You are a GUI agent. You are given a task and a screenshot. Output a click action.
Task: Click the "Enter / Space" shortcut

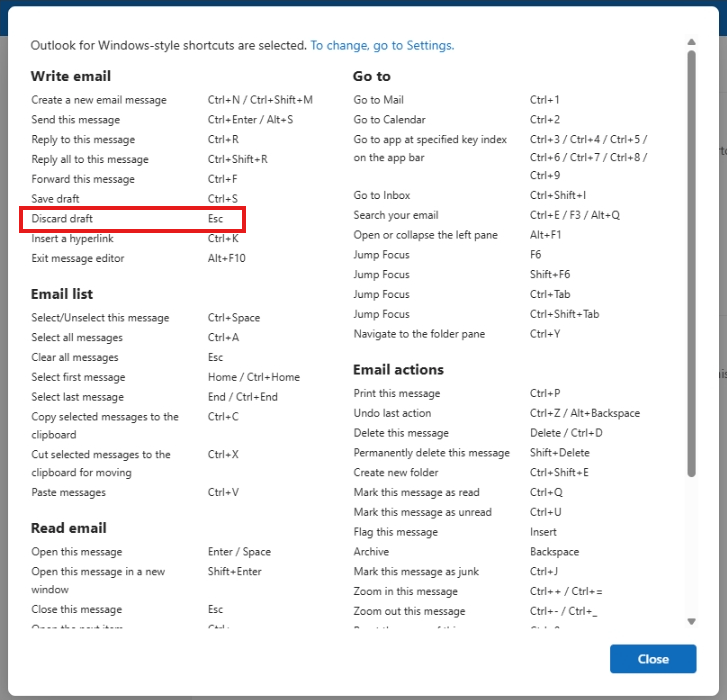point(239,552)
